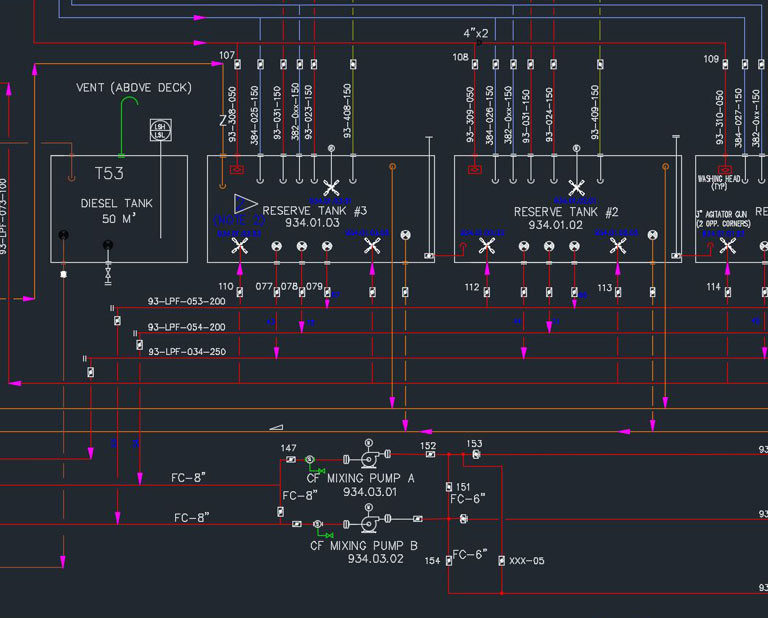Click vertical line label '93-408-150'

[x=347, y=111]
